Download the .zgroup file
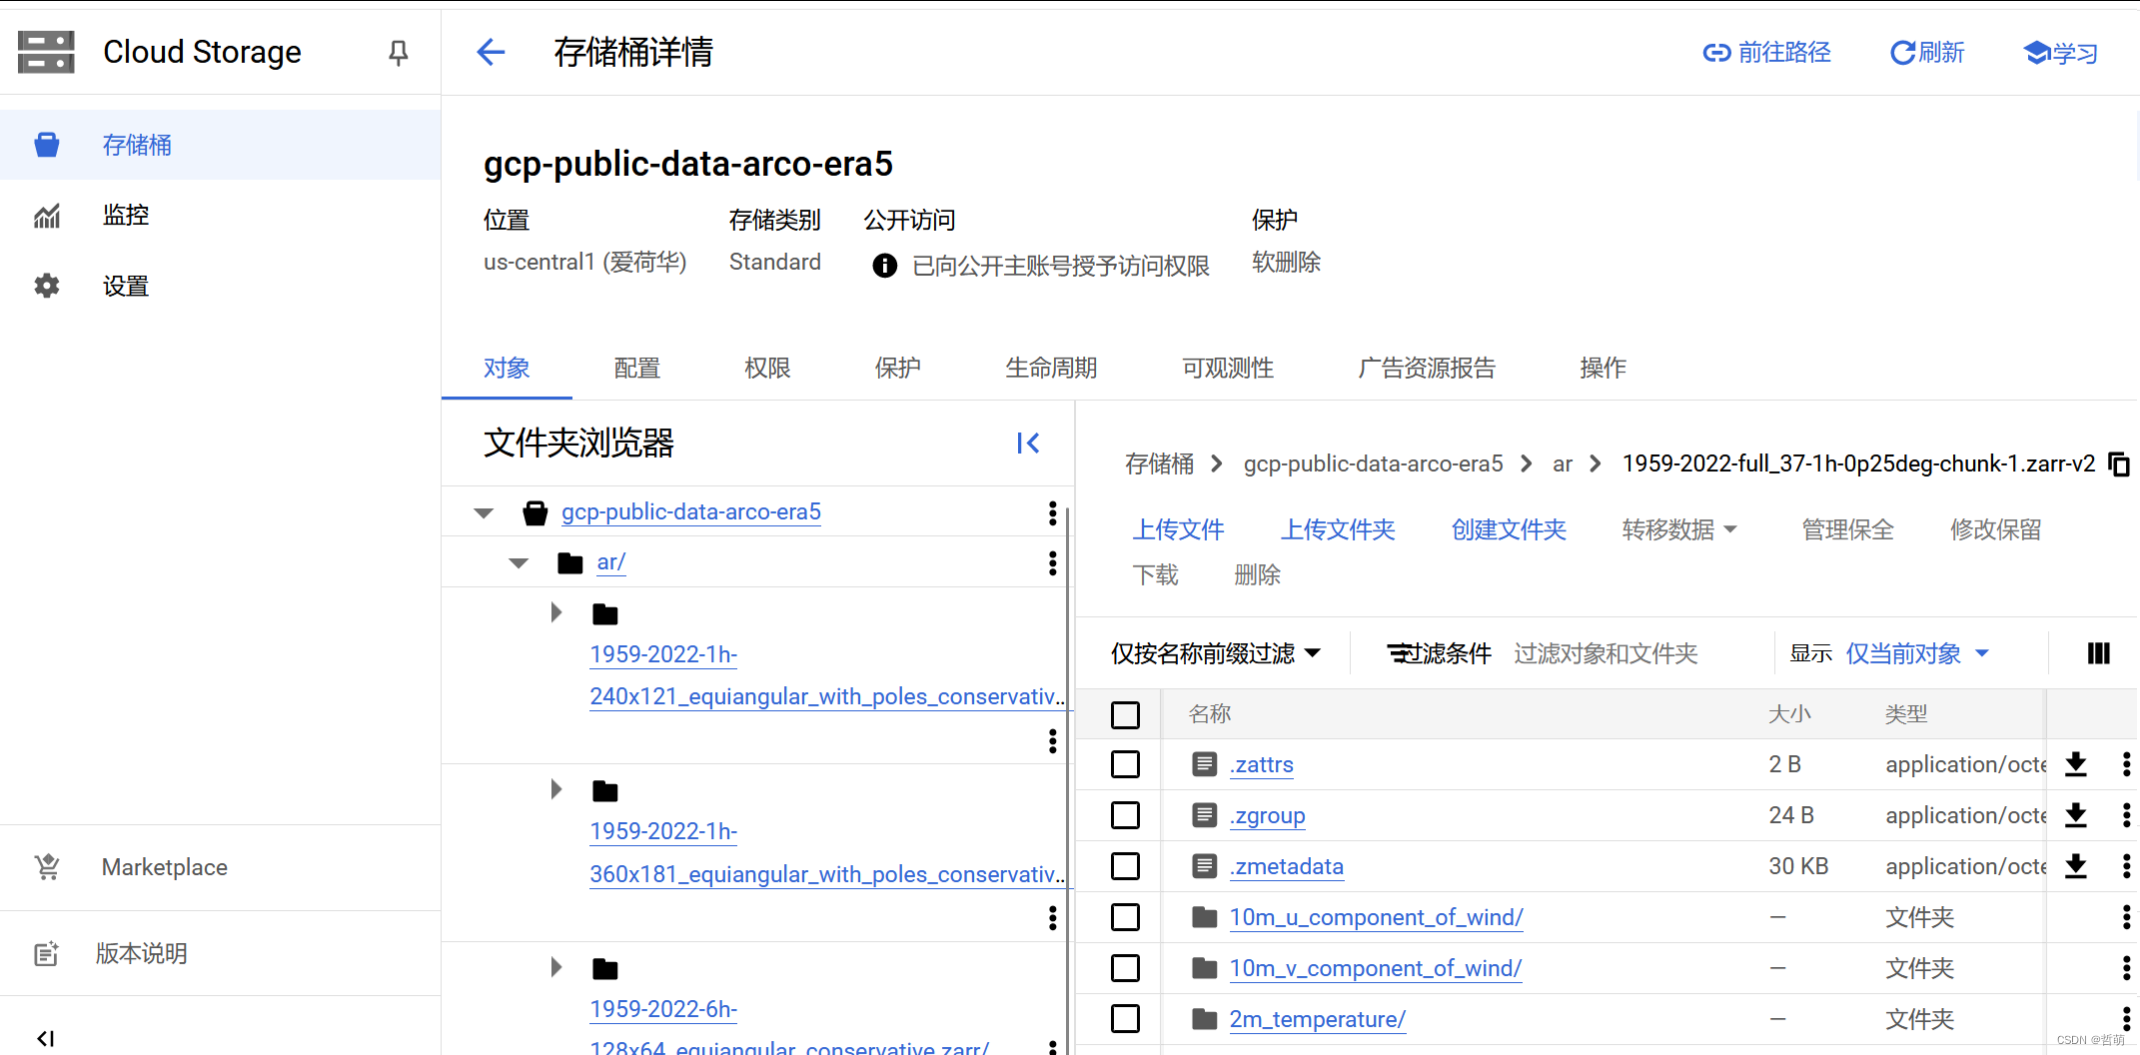 pos(2076,816)
